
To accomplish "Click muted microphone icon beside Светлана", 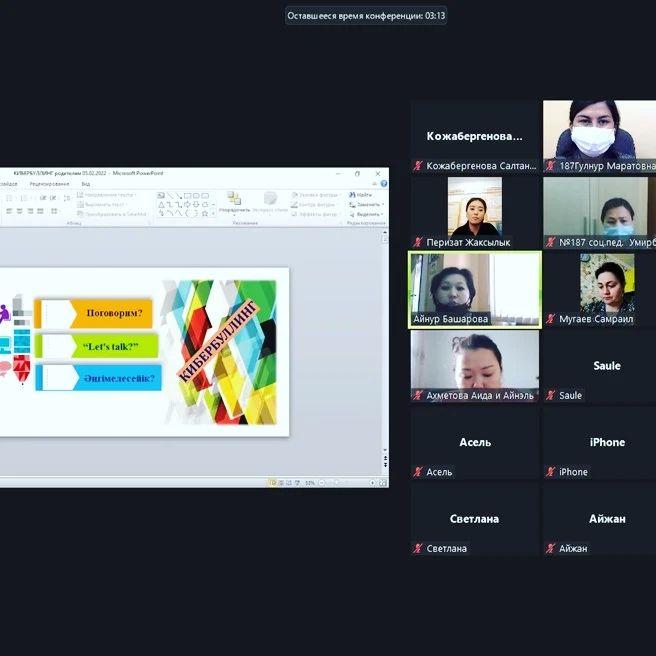I will click(x=418, y=549).
